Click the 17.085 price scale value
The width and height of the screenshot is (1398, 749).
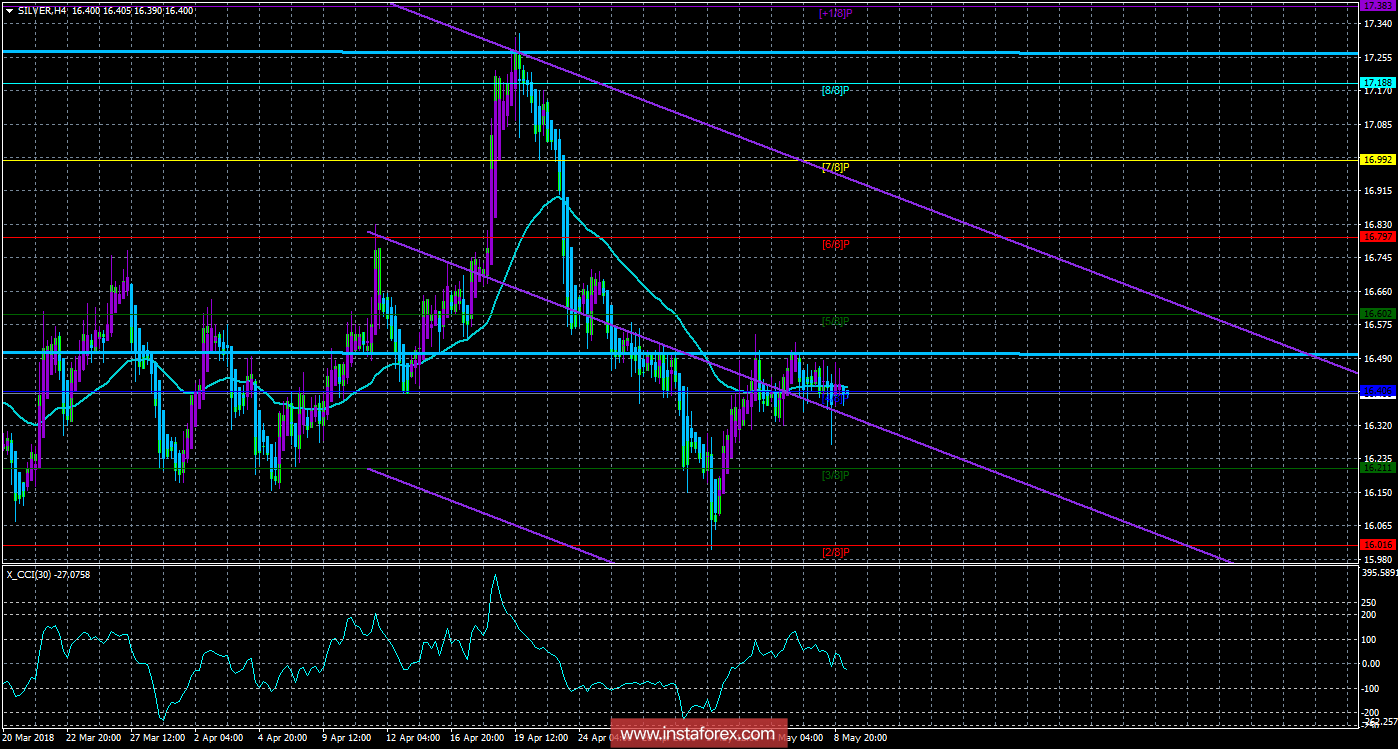coord(1377,125)
